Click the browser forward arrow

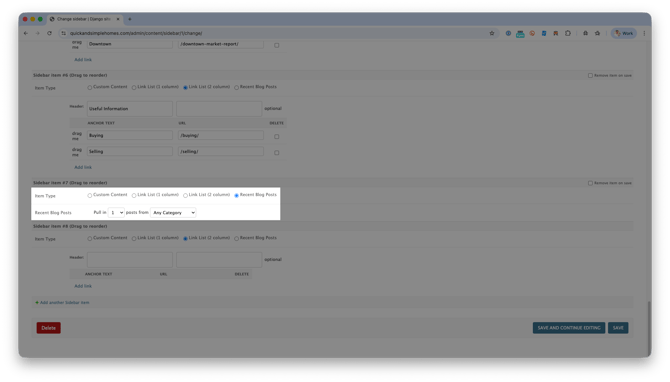tap(38, 33)
